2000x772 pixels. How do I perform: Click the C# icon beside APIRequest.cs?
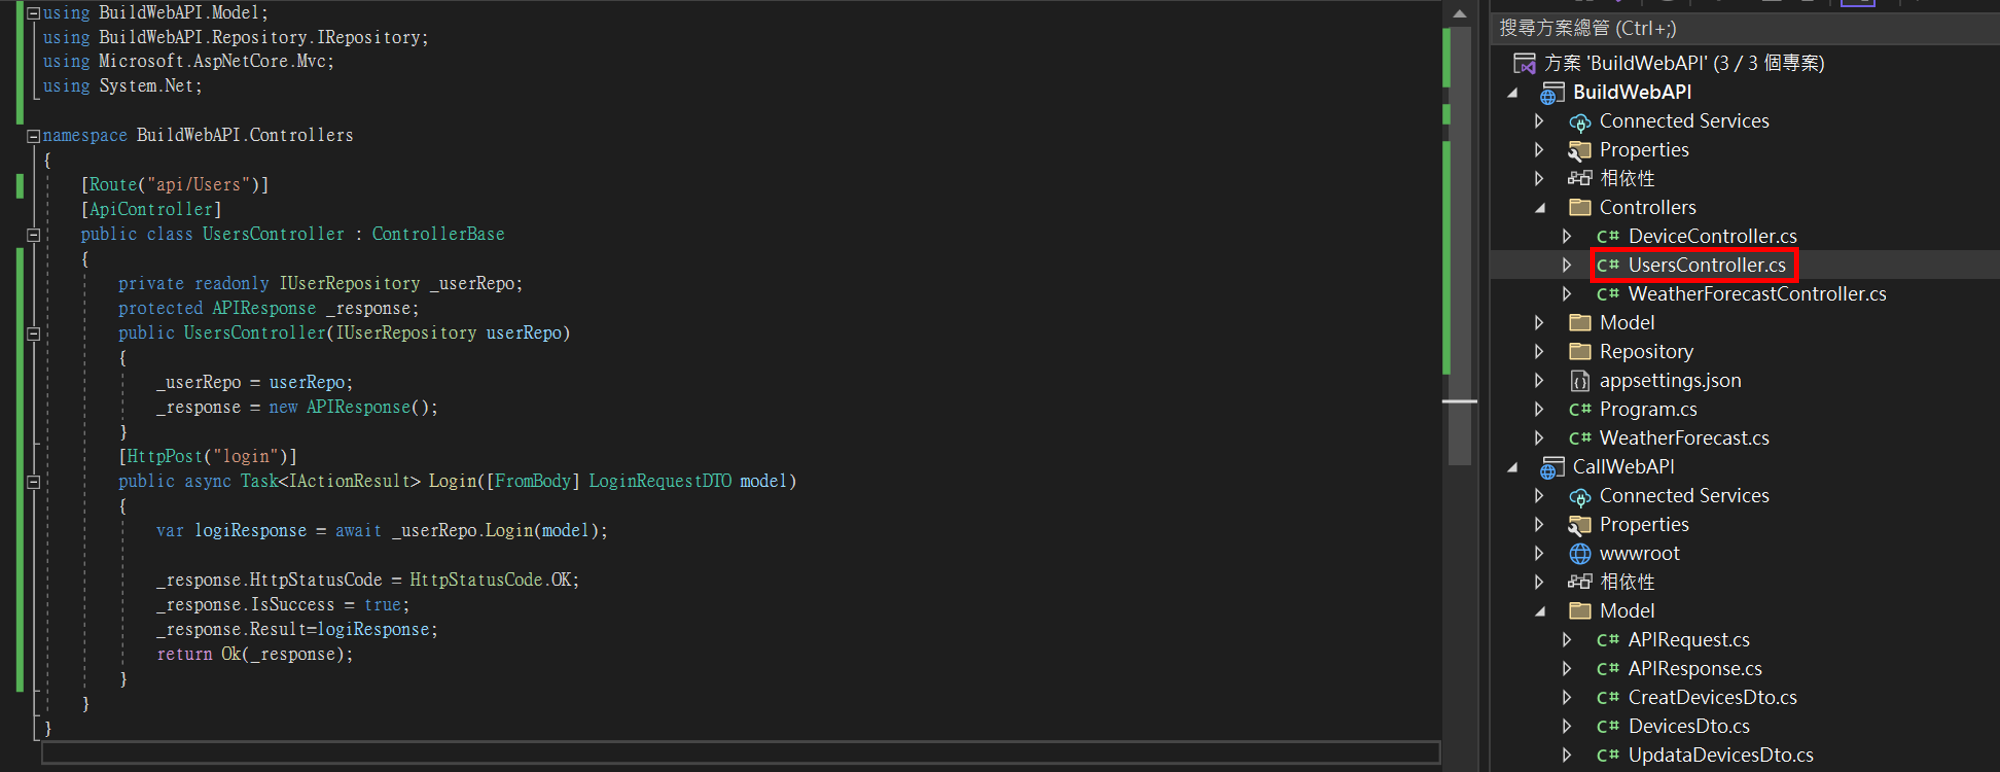pos(1608,640)
